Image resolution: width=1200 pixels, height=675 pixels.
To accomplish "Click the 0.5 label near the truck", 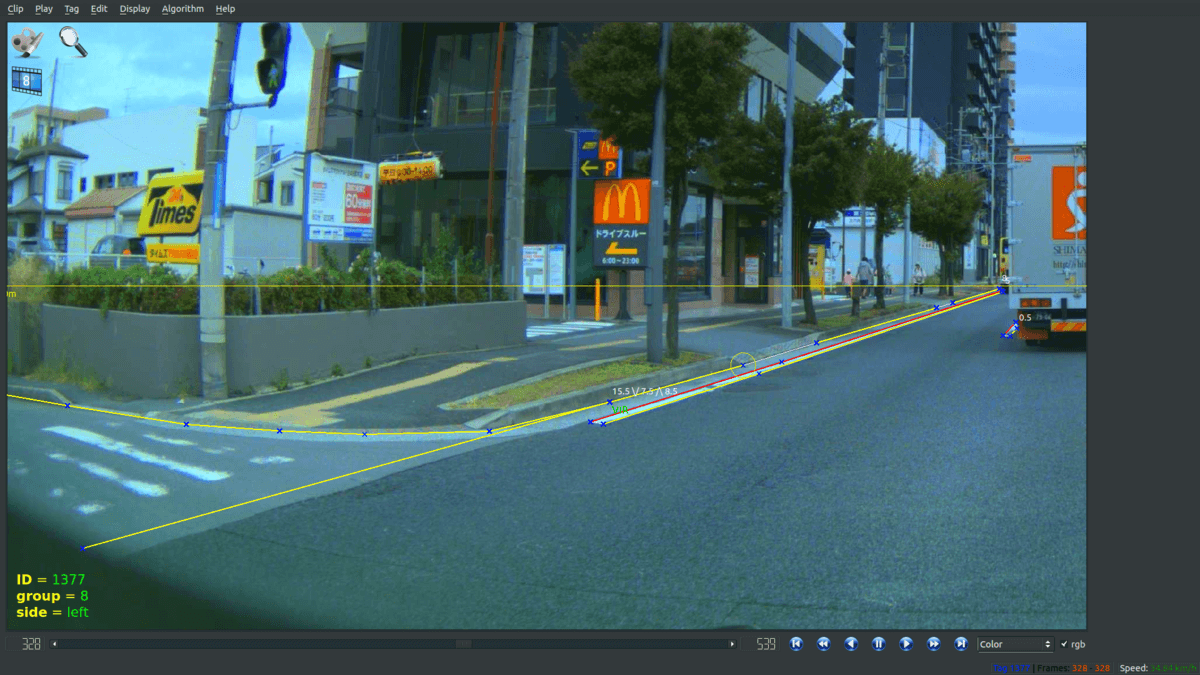I will 1025,317.
